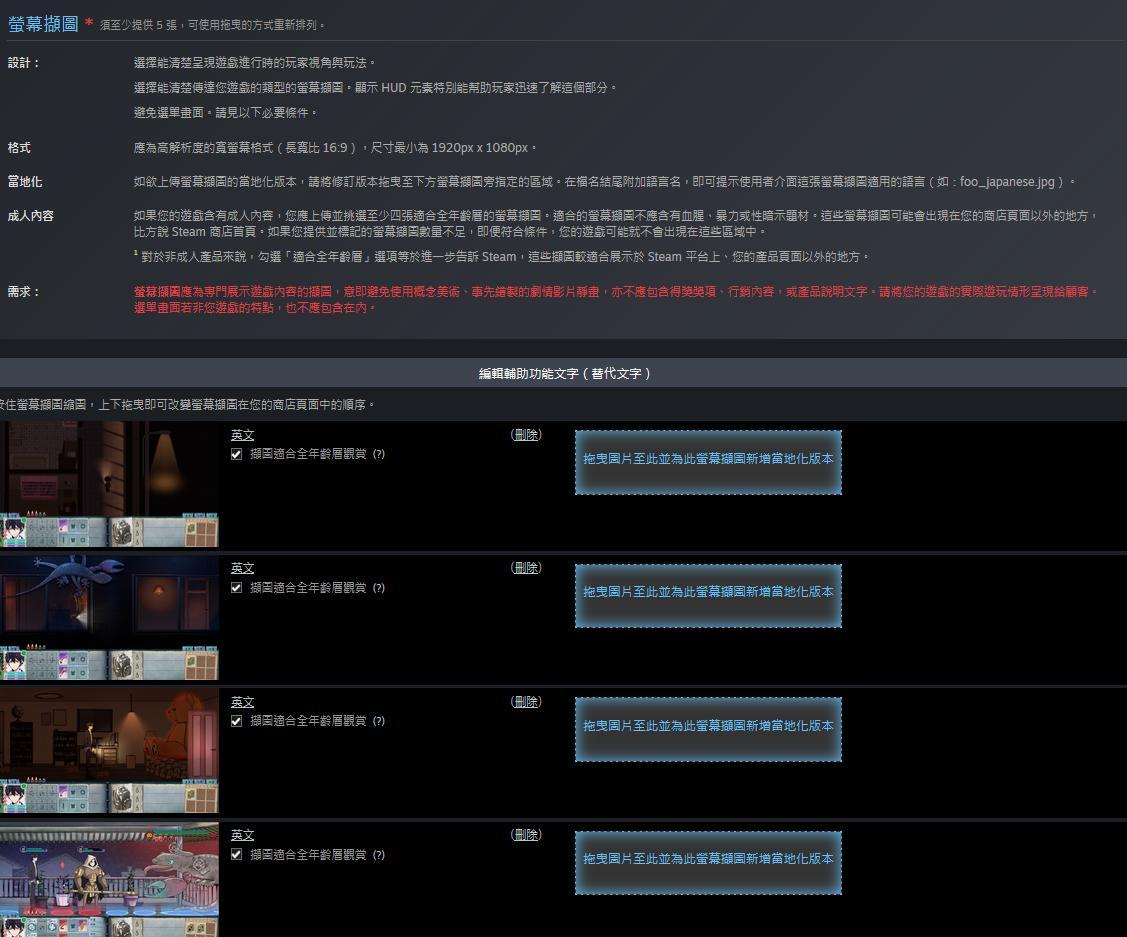Select the dark hallway lamp screenshot thumbnail
This screenshot has width=1127, height=937.
click(x=109, y=484)
